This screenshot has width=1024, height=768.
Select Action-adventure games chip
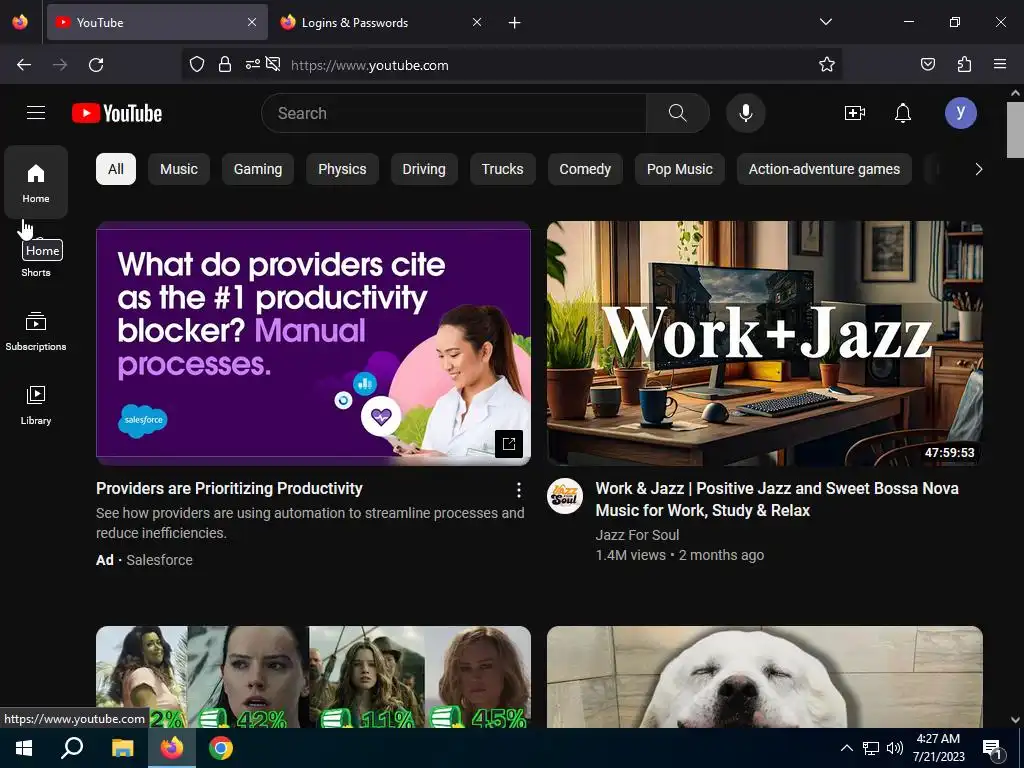click(x=824, y=169)
